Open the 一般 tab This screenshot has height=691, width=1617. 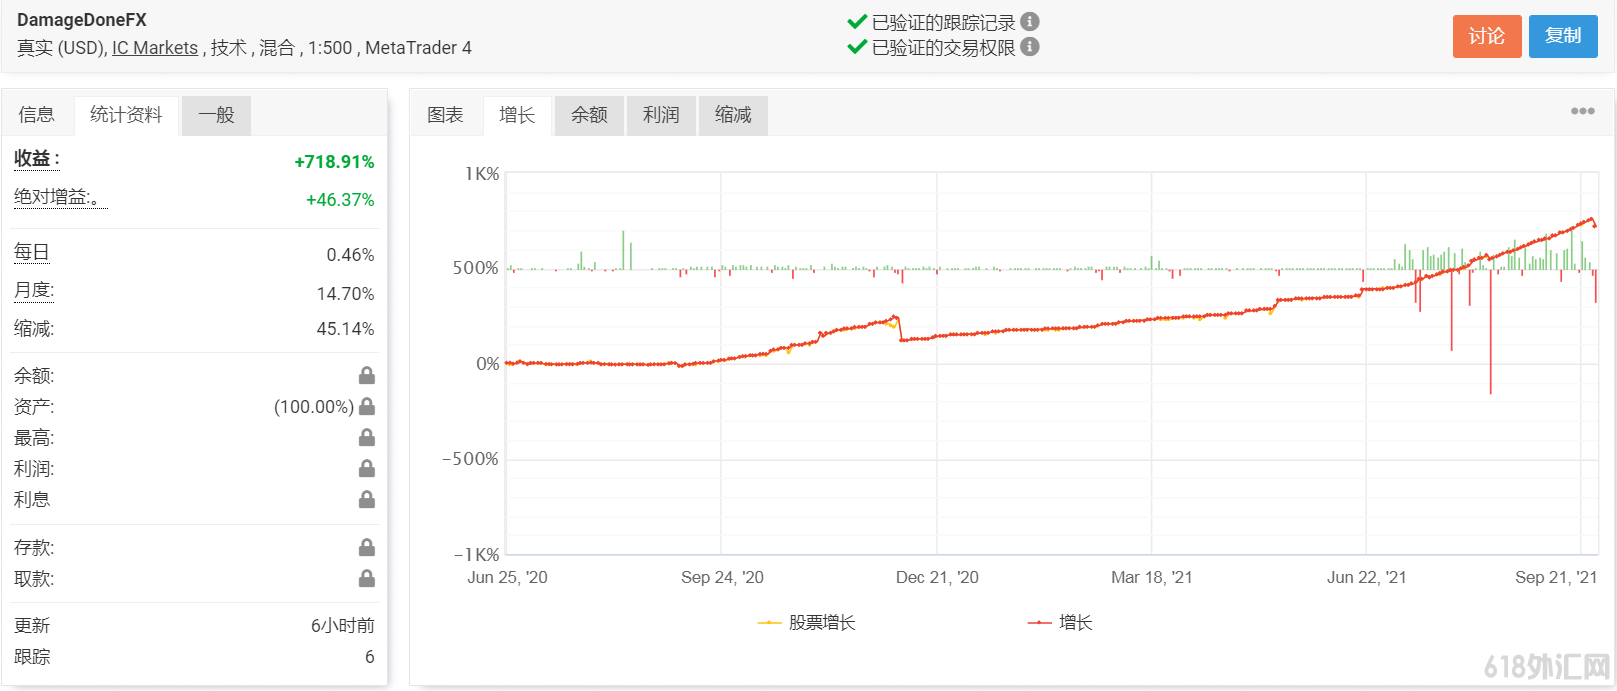[x=216, y=115]
